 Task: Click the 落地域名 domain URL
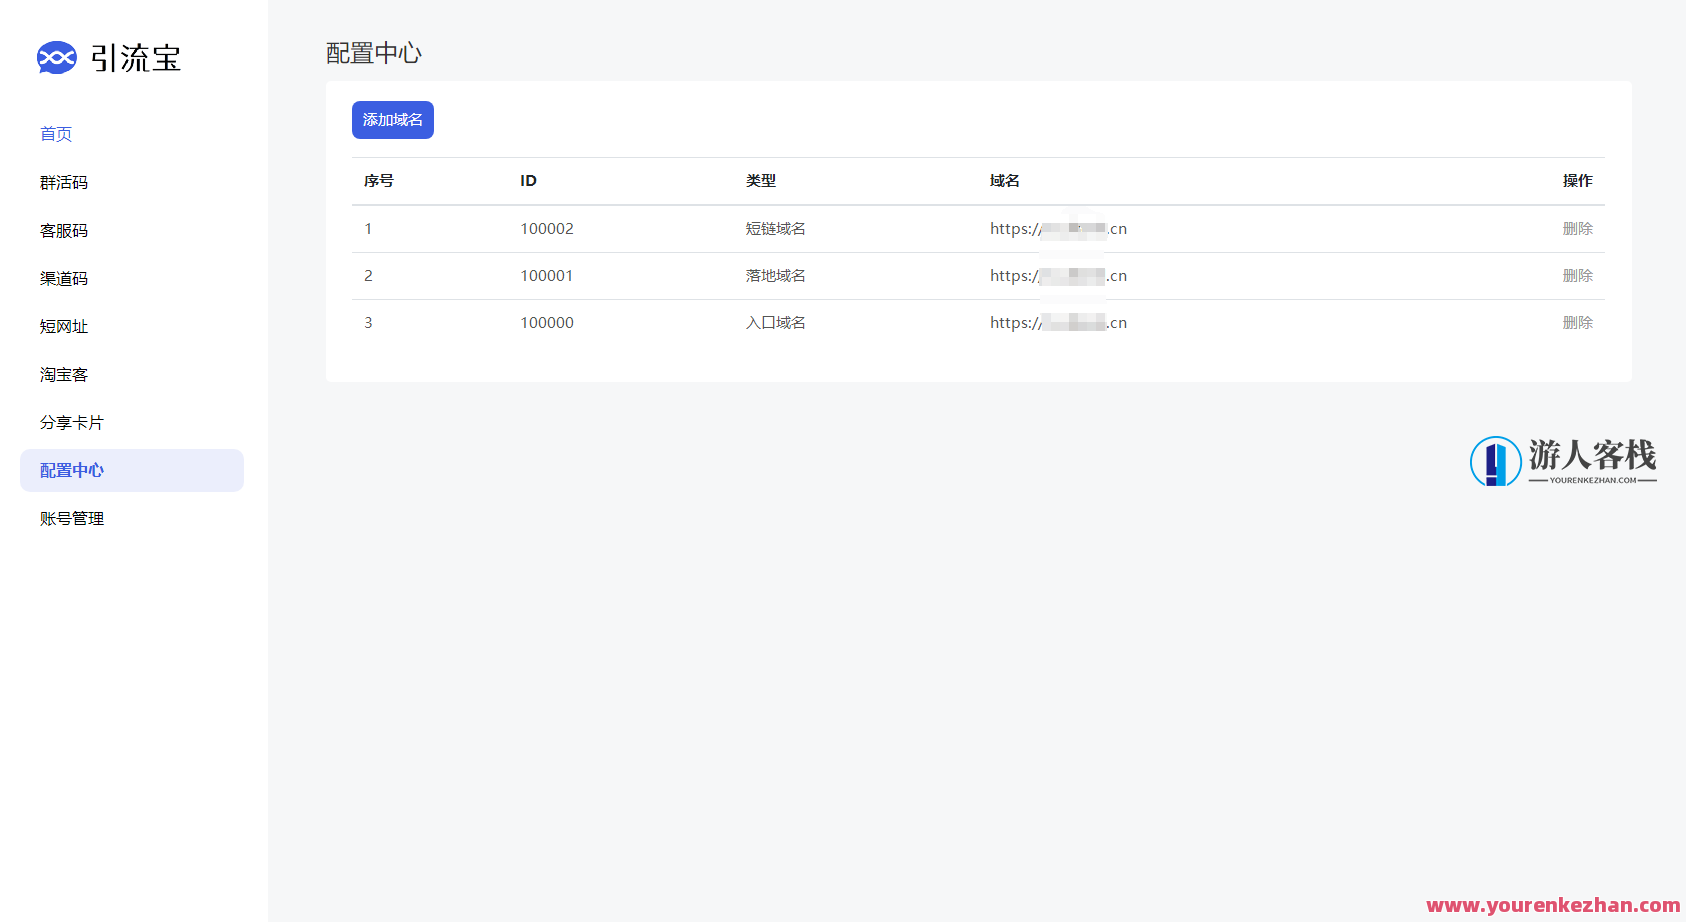pyautogui.click(x=1058, y=276)
